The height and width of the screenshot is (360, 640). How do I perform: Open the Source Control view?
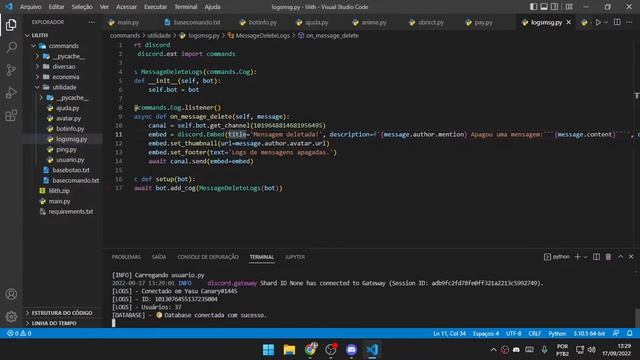click(11, 70)
